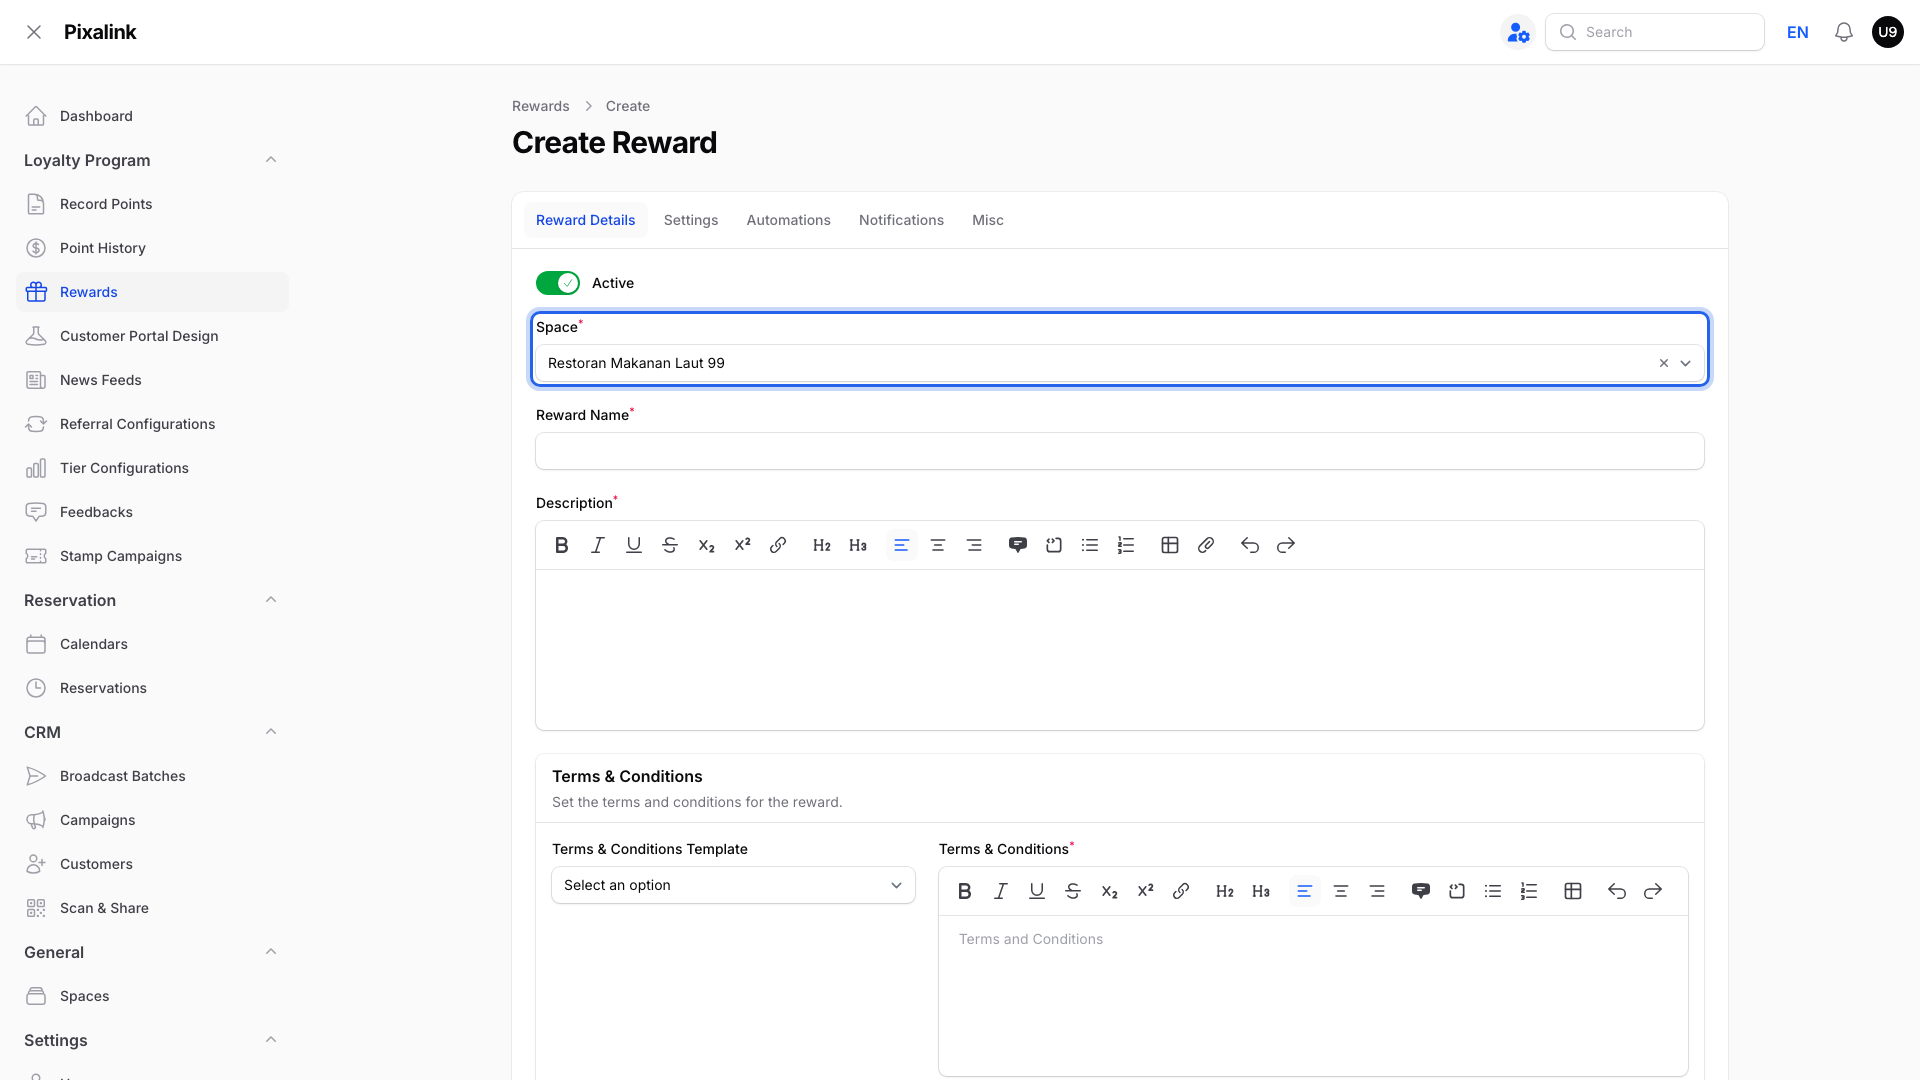Open U9 user avatar menu
The width and height of the screenshot is (1920, 1080).
(1888, 32)
